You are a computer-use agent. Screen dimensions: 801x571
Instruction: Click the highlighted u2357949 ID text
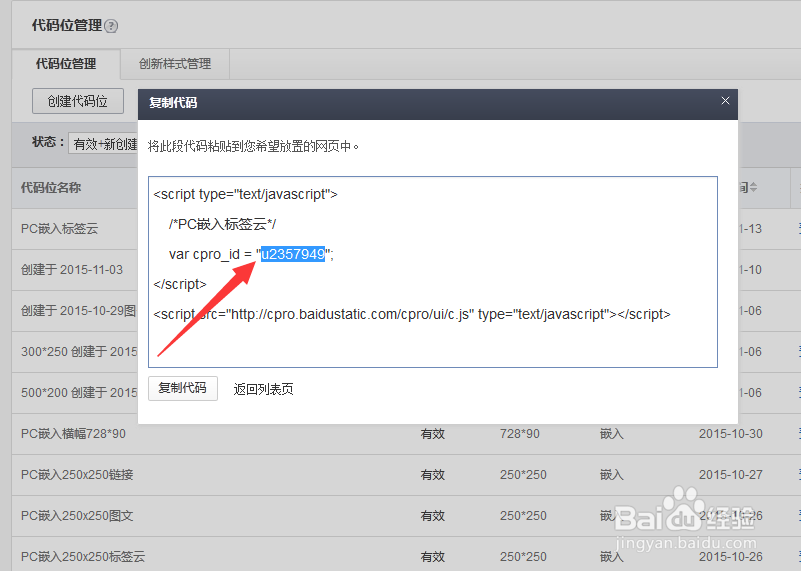pos(293,254)
